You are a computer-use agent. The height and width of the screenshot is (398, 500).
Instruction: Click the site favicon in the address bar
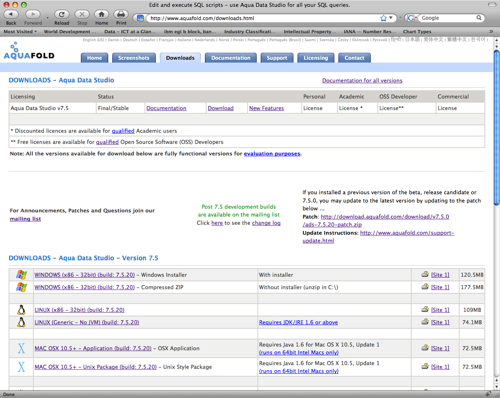tap(141, 18)
